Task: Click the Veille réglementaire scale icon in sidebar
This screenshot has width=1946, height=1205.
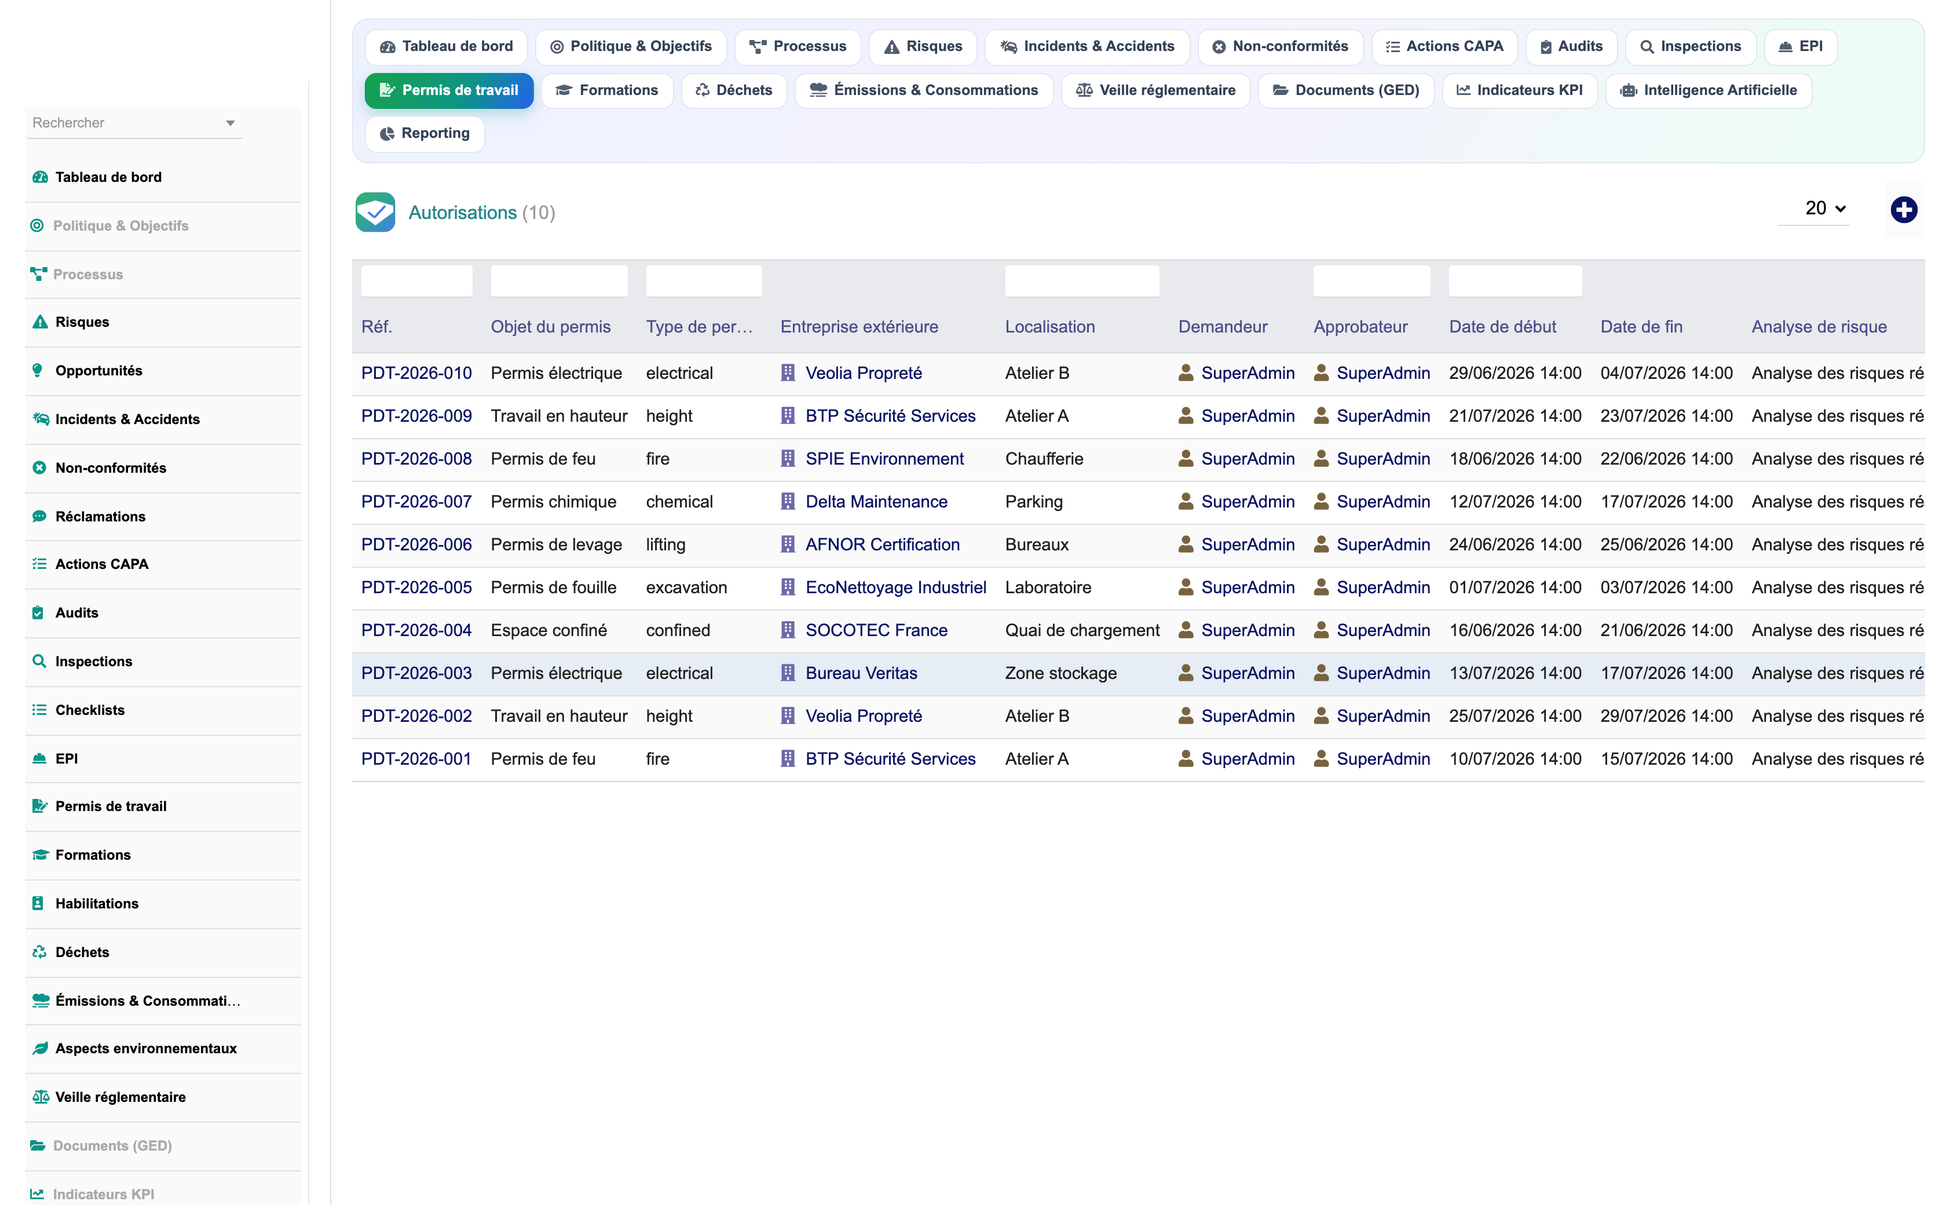Action: click(x=40, y=1097)
